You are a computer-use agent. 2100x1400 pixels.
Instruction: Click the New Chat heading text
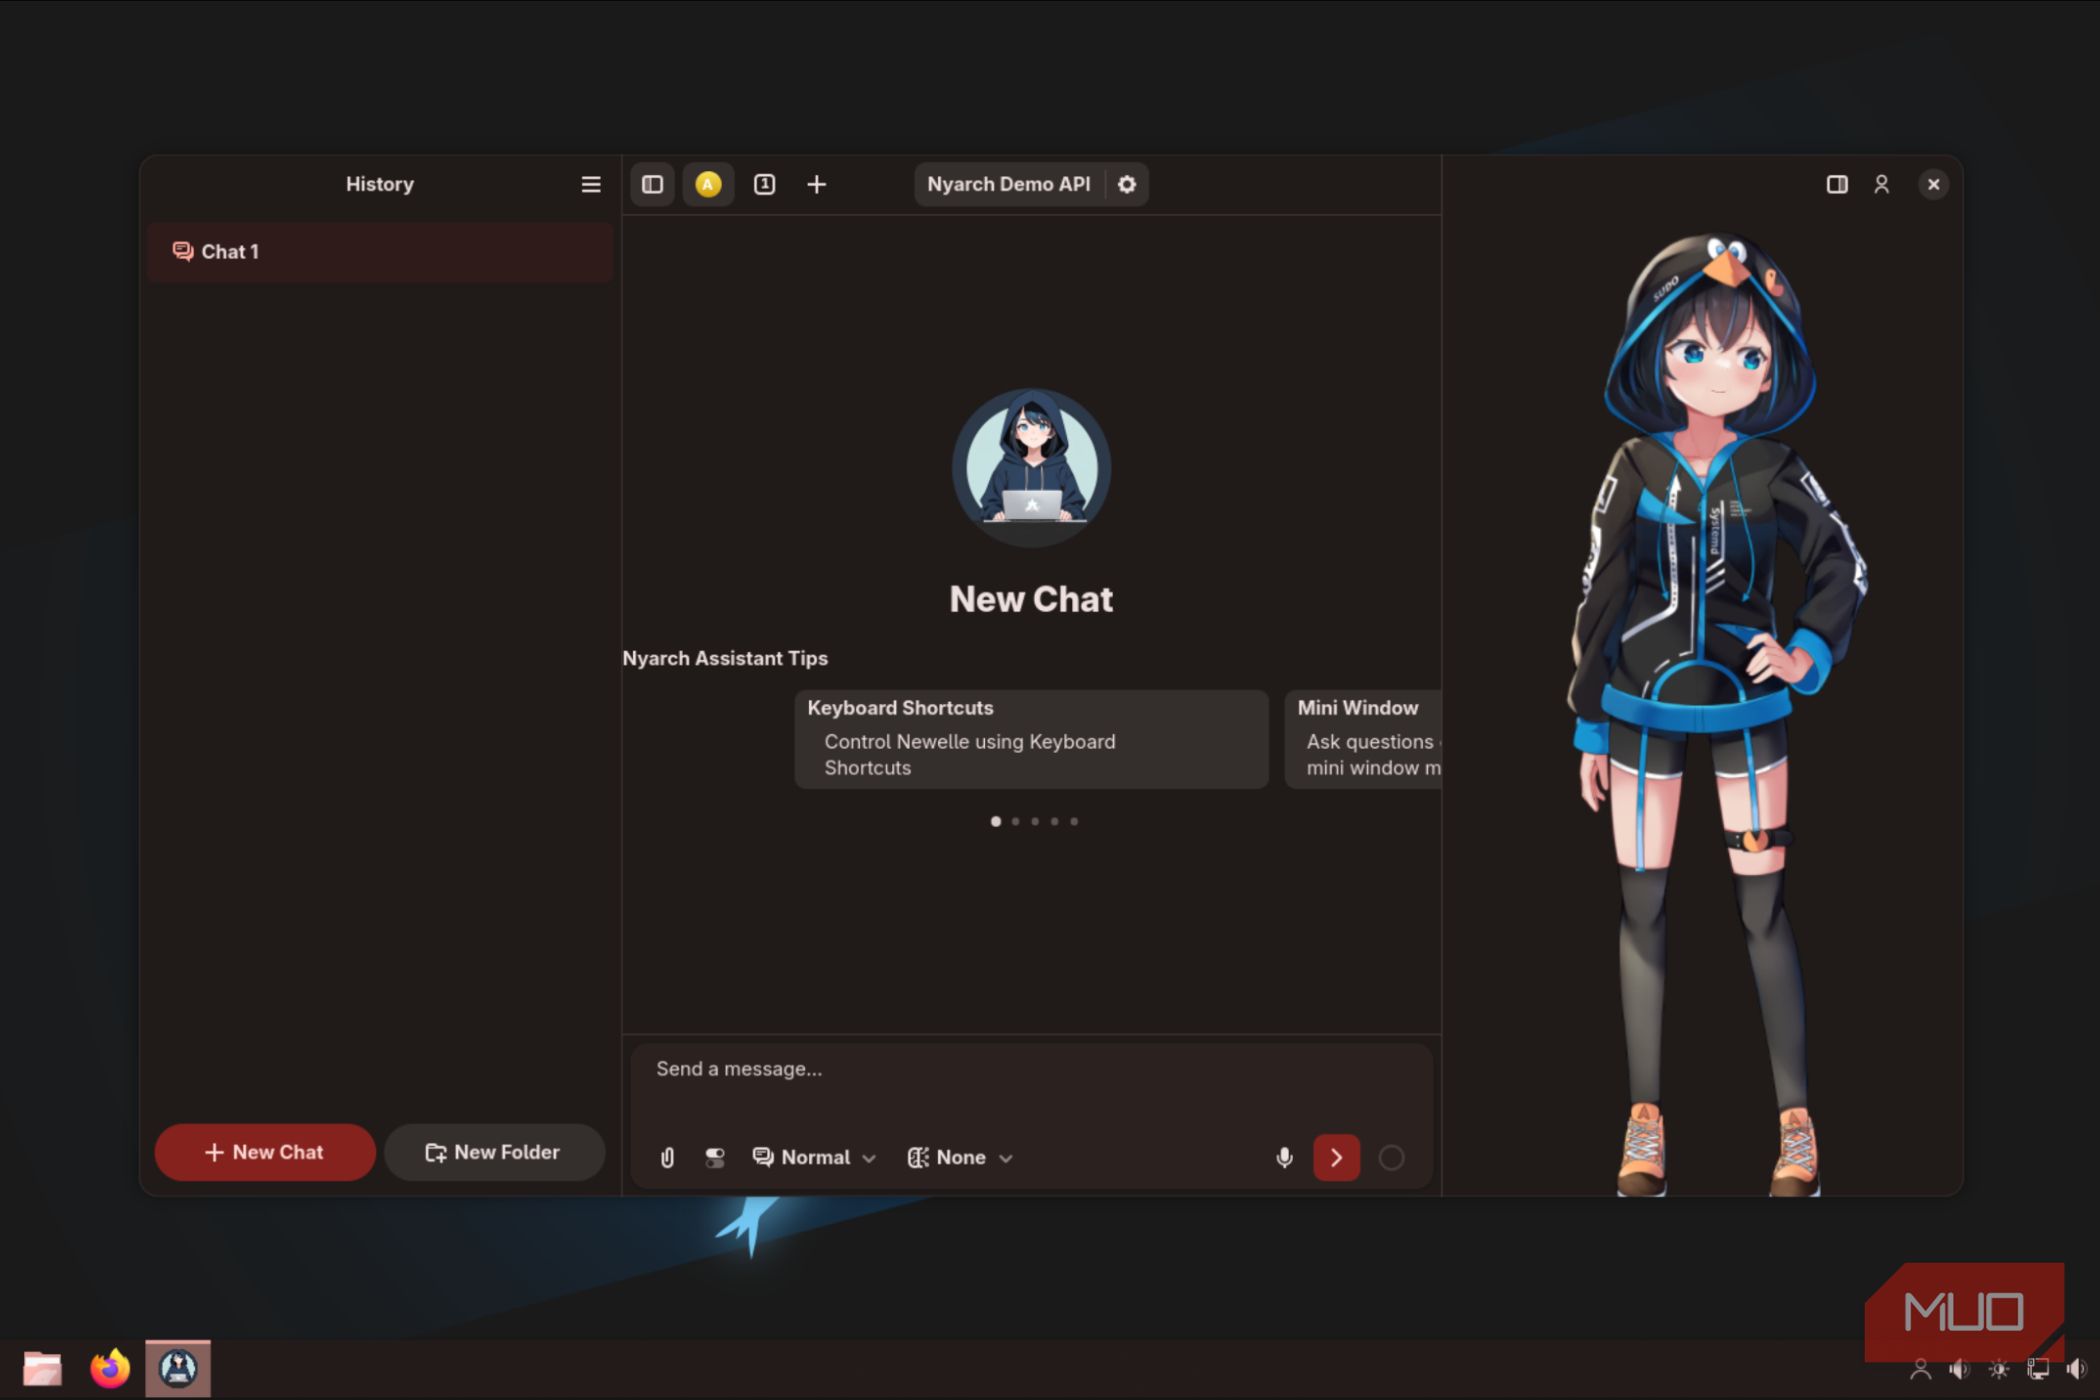pos(1031,599)
